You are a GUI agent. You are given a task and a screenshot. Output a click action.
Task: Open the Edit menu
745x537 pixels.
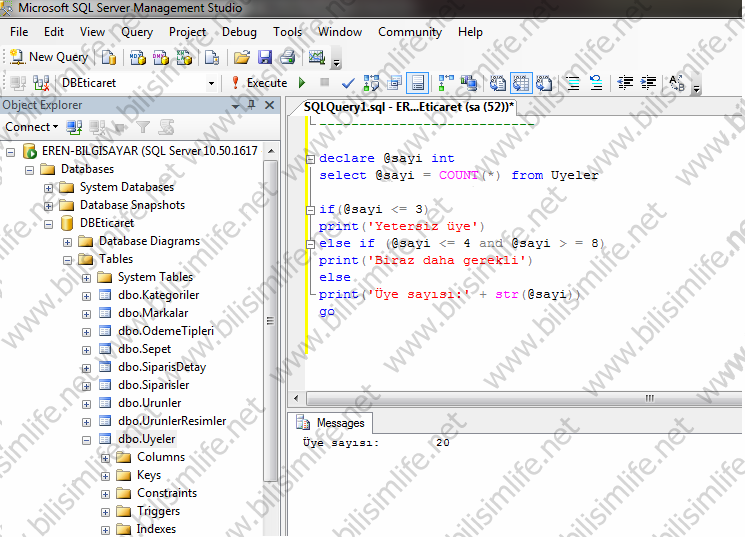(54, 32)
